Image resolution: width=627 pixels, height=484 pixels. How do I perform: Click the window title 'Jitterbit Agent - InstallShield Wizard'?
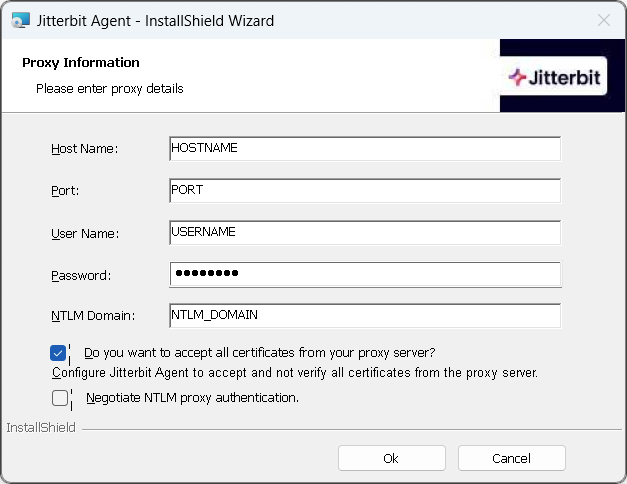point(155,21)
